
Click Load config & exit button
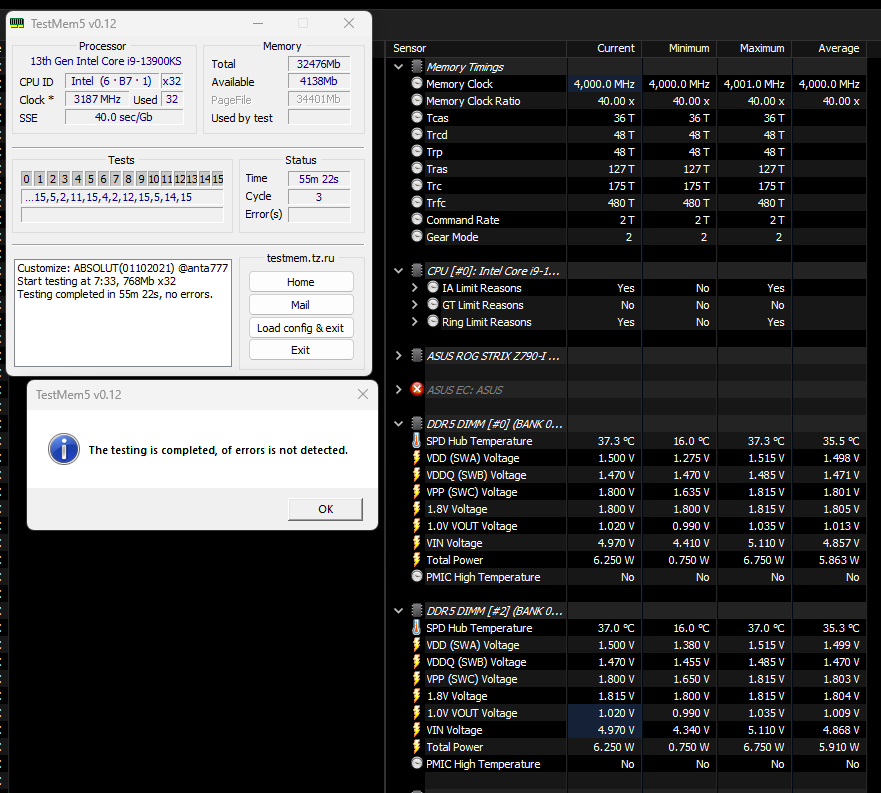tap(301, 328)
